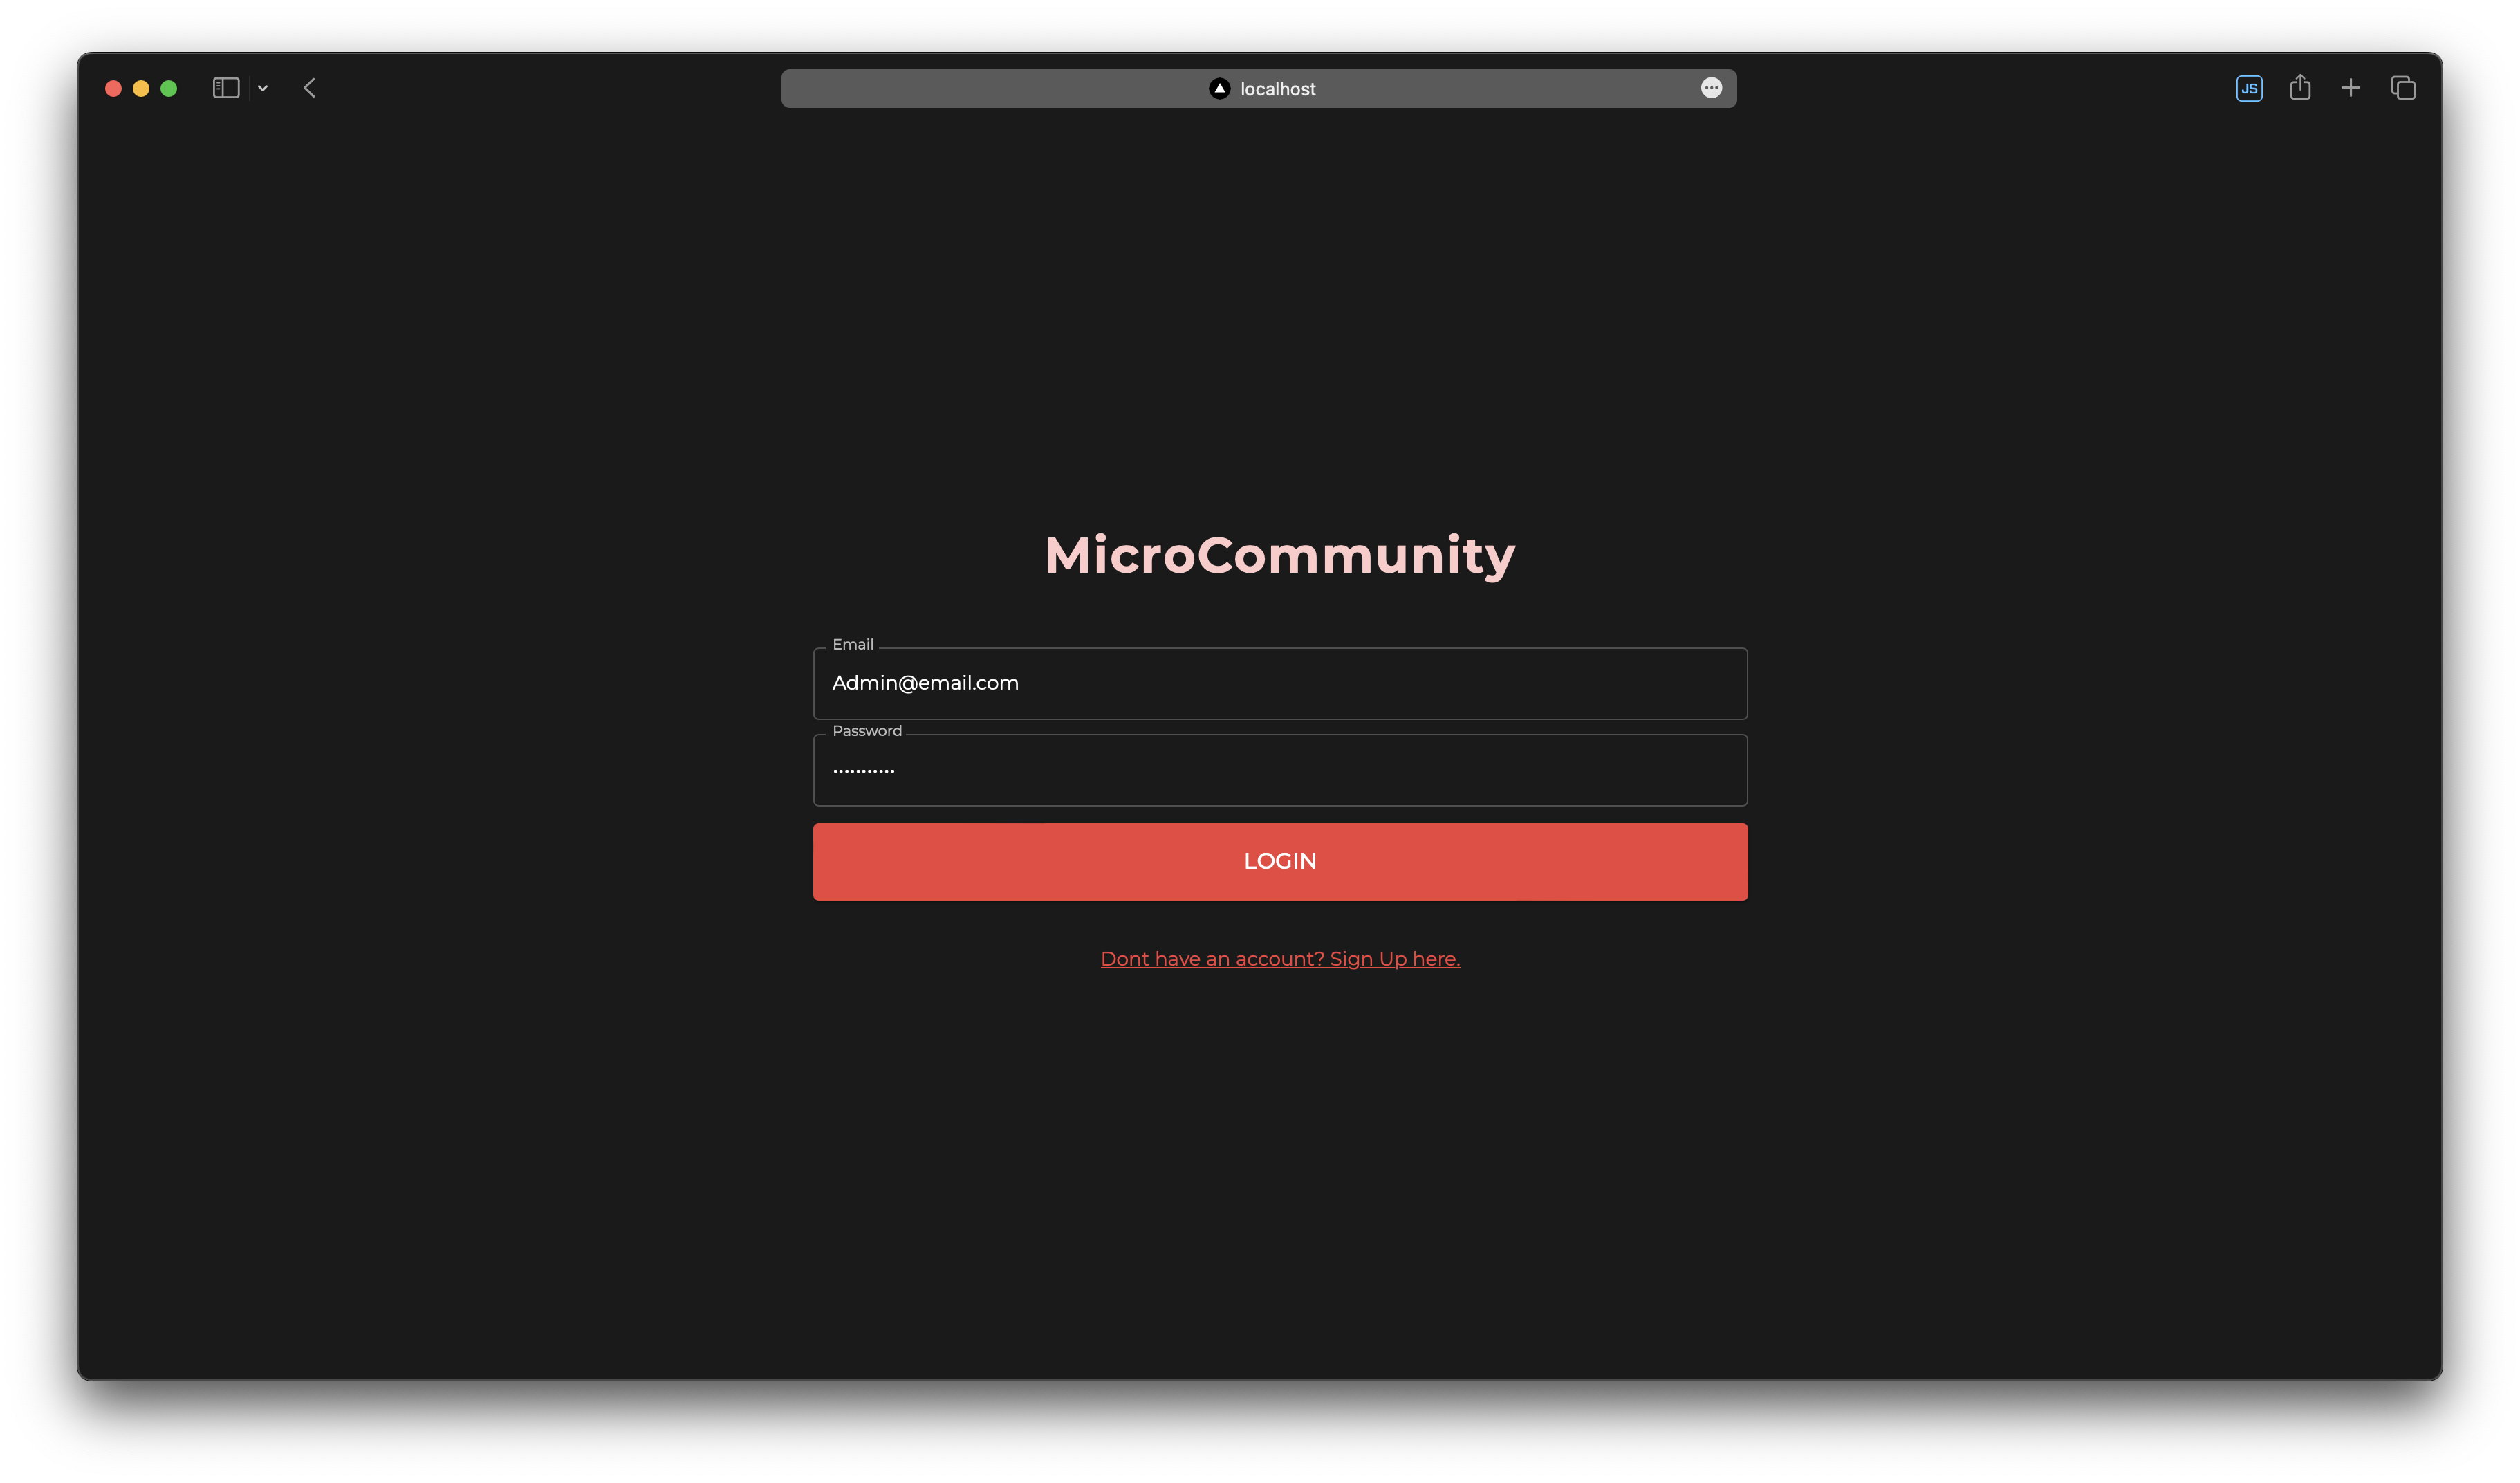
Task: Click the MicroCommunity heading
Action: [1280, 555]
